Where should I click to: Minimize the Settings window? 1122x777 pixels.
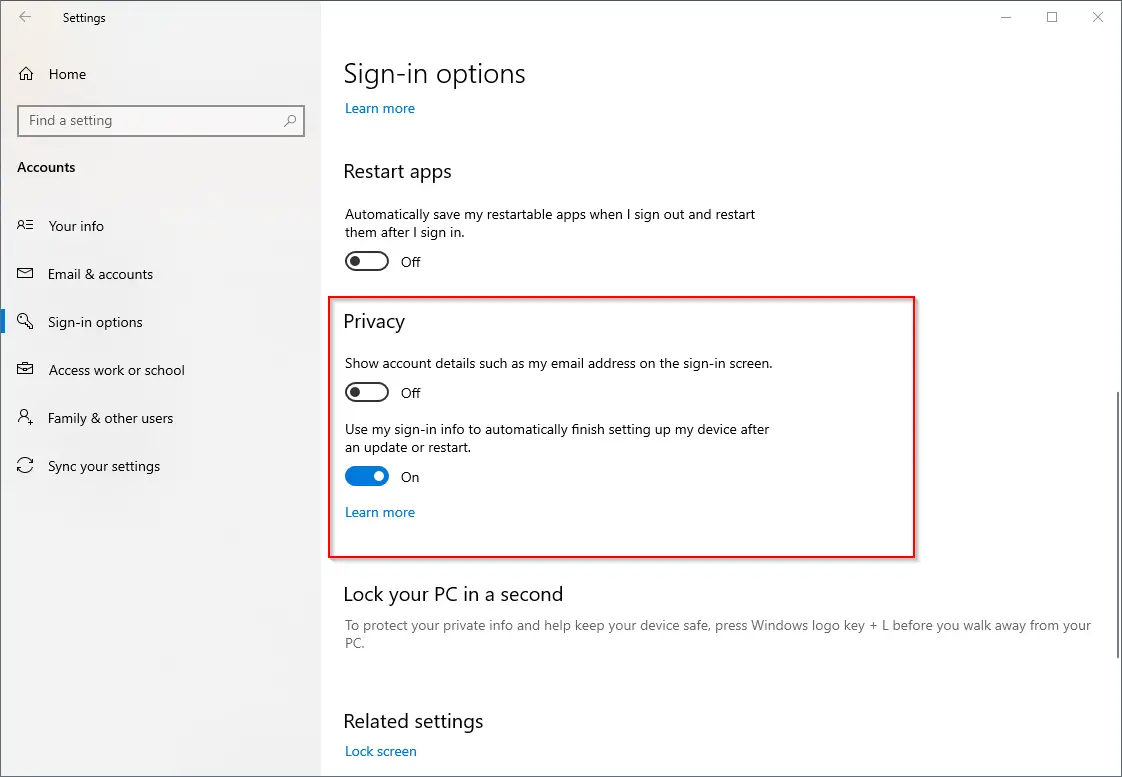(x=1006, y=17)
